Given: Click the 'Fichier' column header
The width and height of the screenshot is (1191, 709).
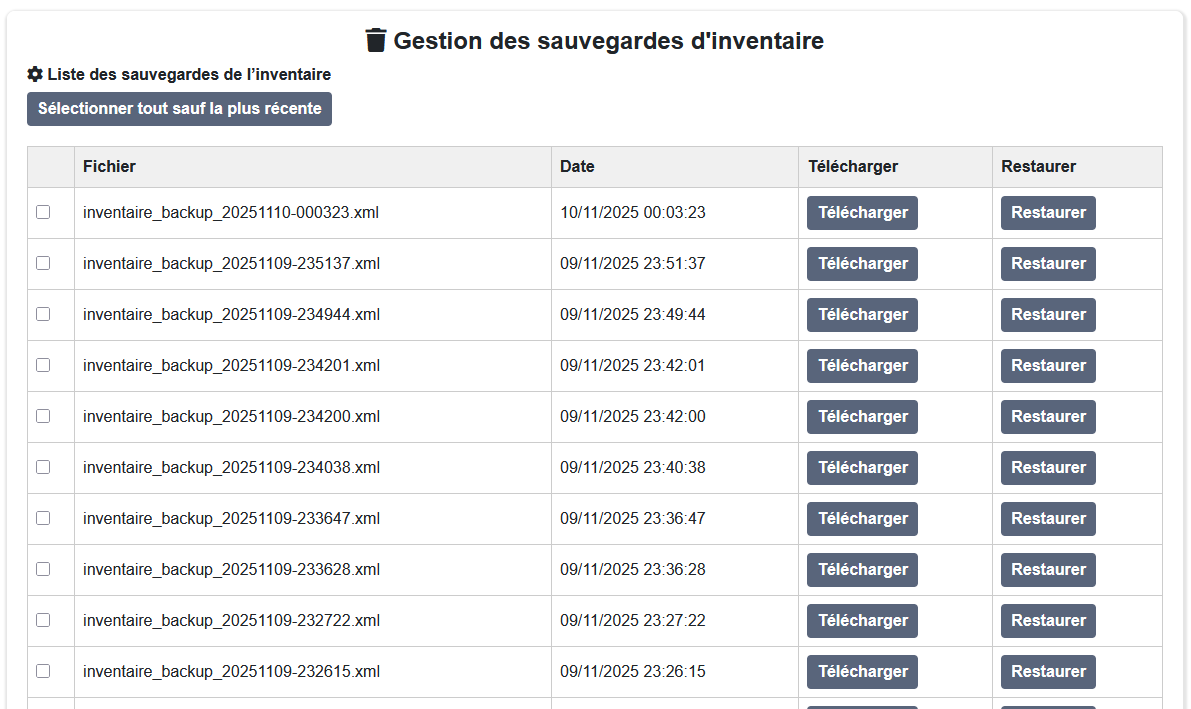Looking at the screenshot, I should point(109,166).
